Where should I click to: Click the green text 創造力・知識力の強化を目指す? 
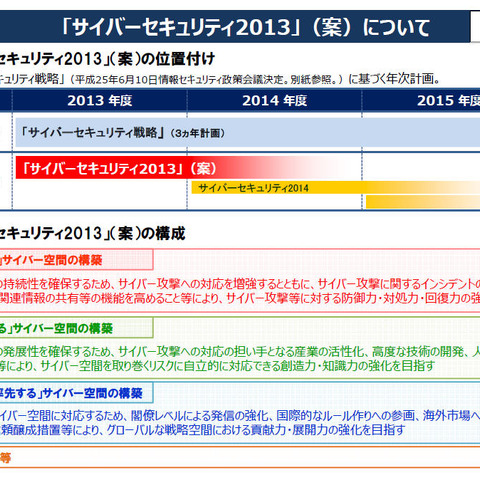pyautogui.click(x=358, y=366)
